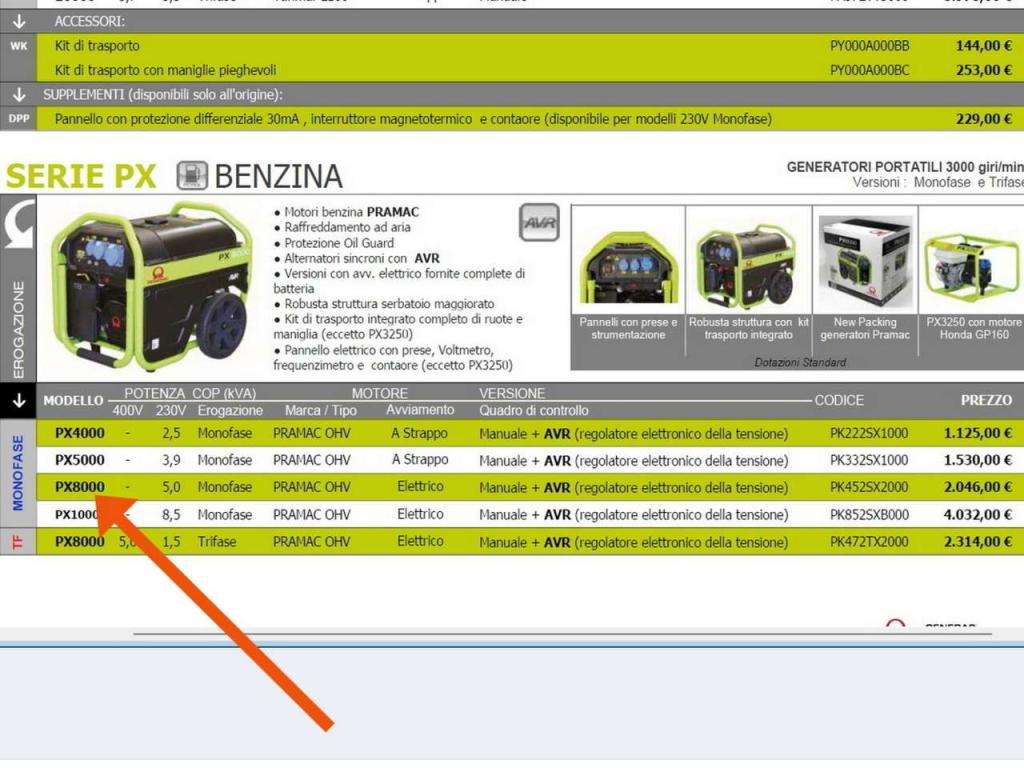Click the price 1.530,00 €

[x=978, y=460]
